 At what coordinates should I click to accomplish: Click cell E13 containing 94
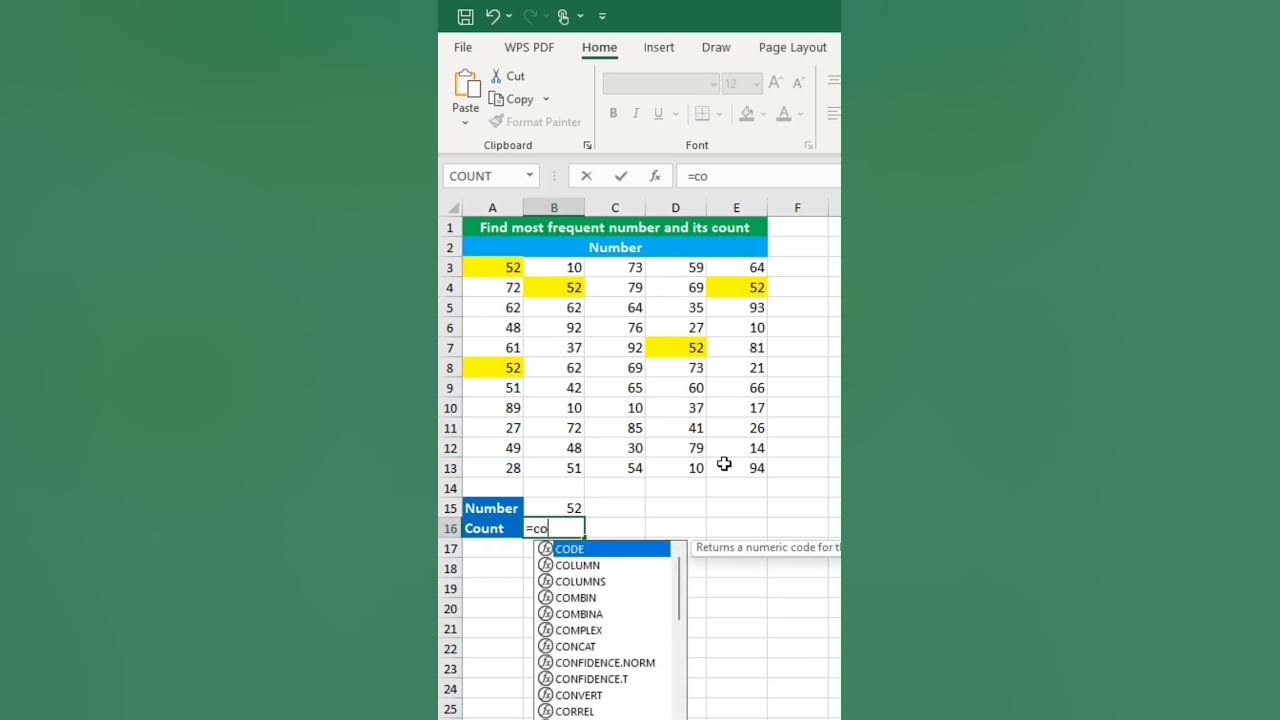tap(737, 468)
